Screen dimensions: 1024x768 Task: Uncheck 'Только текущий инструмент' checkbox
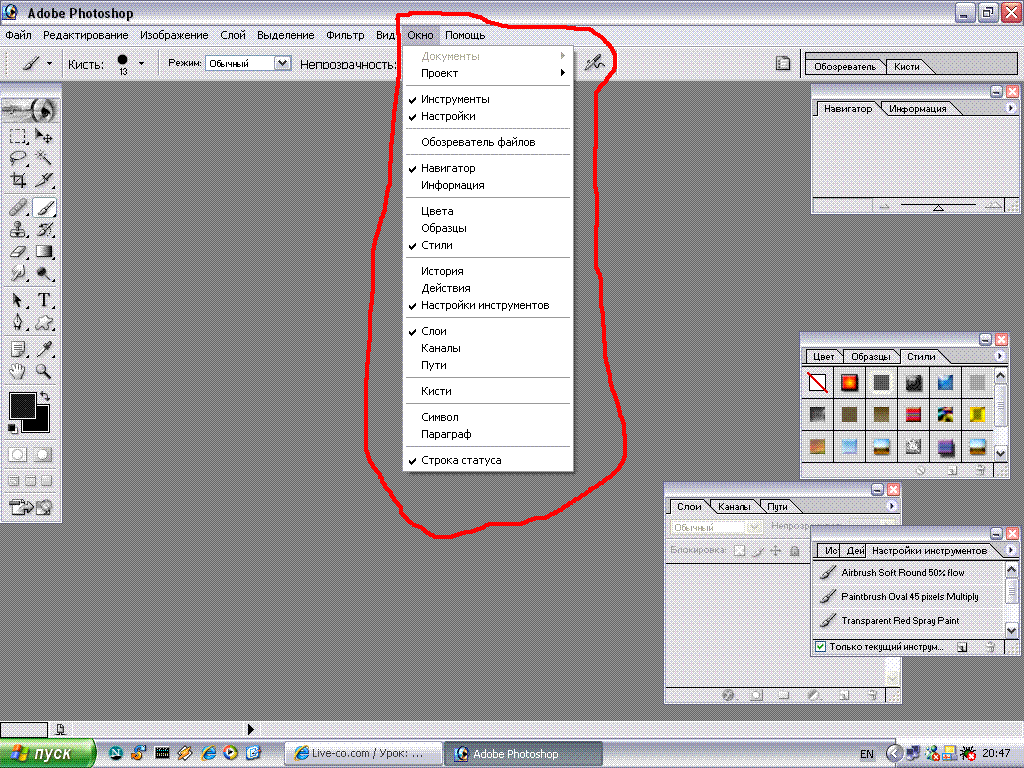click(821, 647)
